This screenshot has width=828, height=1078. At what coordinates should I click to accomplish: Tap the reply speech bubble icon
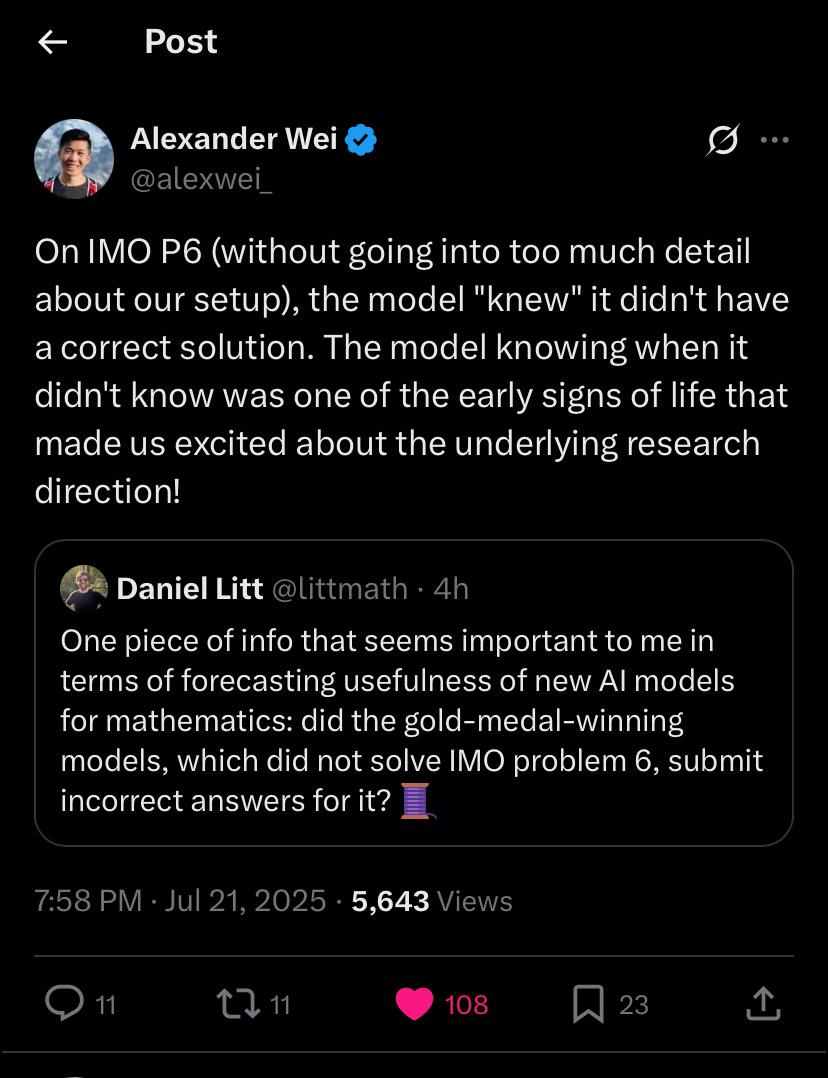(x=65, y=1003)
